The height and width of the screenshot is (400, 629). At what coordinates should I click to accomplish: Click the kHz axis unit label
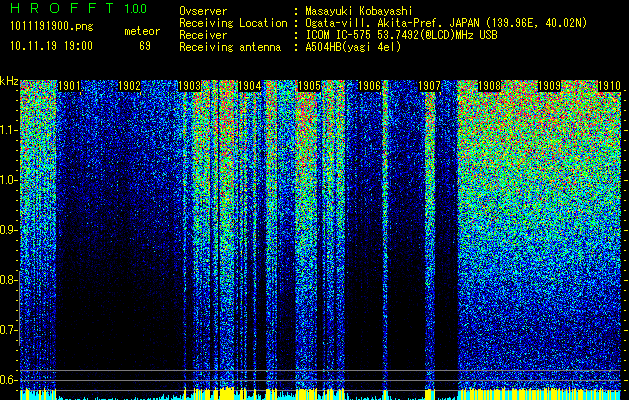coord(9,81)
